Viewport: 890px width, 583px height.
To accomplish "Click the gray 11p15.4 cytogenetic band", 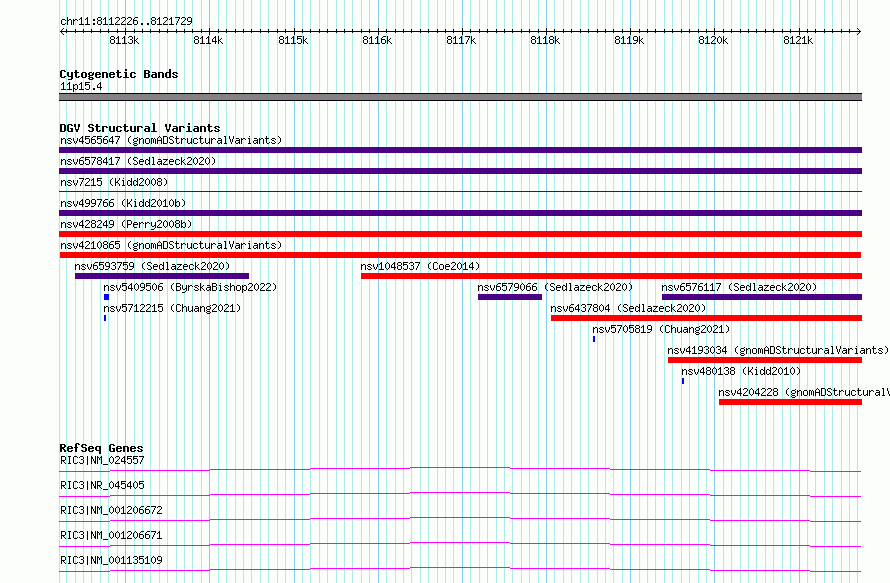I will tap(460, 97).
